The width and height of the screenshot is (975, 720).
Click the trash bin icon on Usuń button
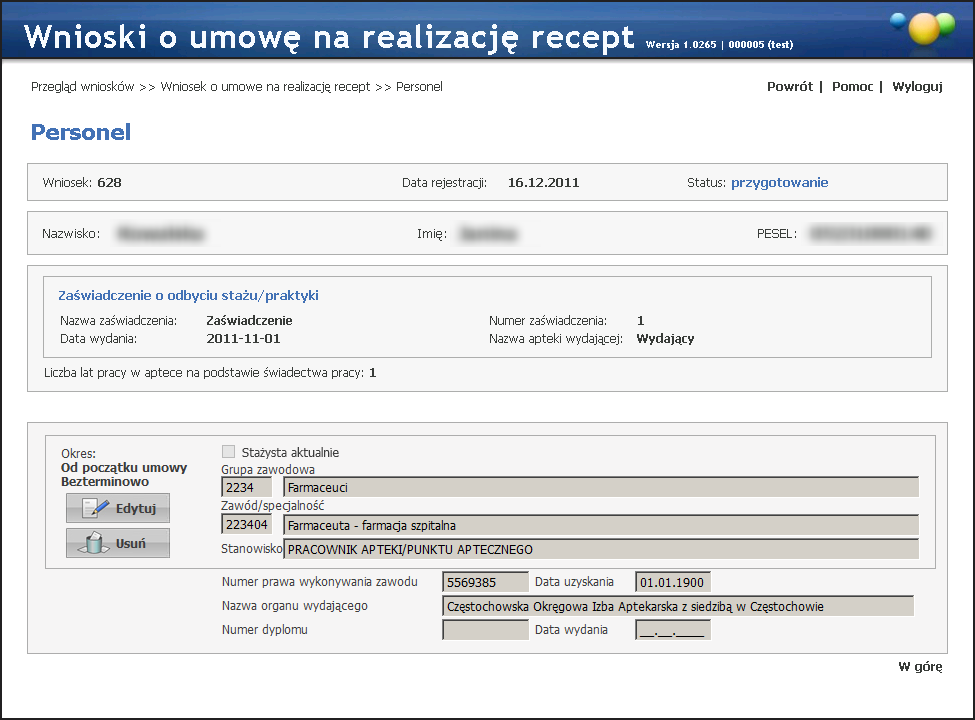click(x=95, y=543)
